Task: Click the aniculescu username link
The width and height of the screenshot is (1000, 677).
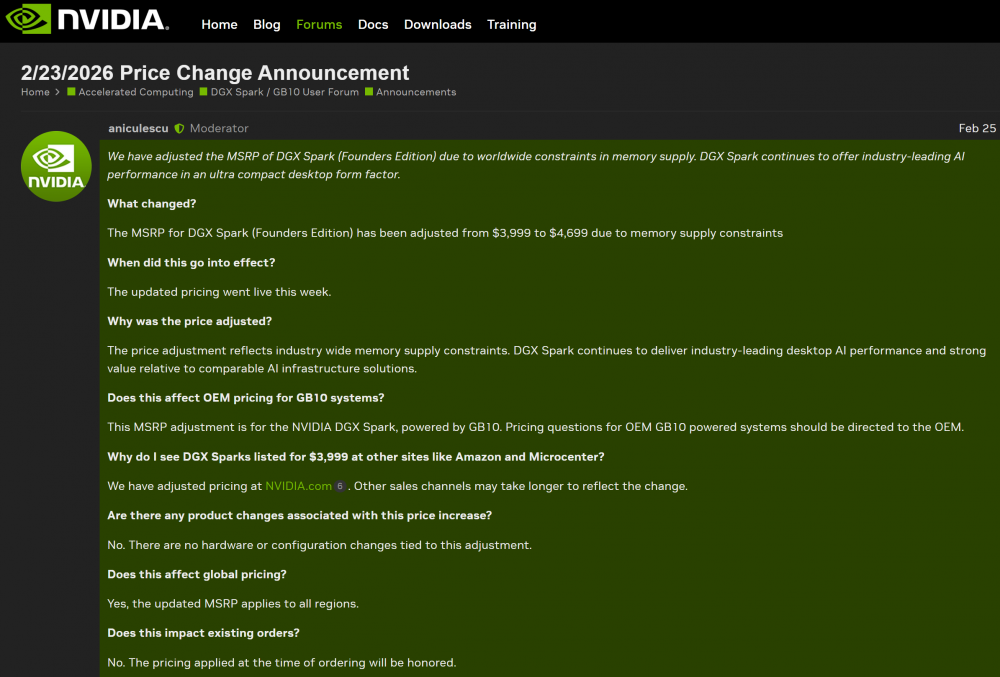Action: [138, 129]
